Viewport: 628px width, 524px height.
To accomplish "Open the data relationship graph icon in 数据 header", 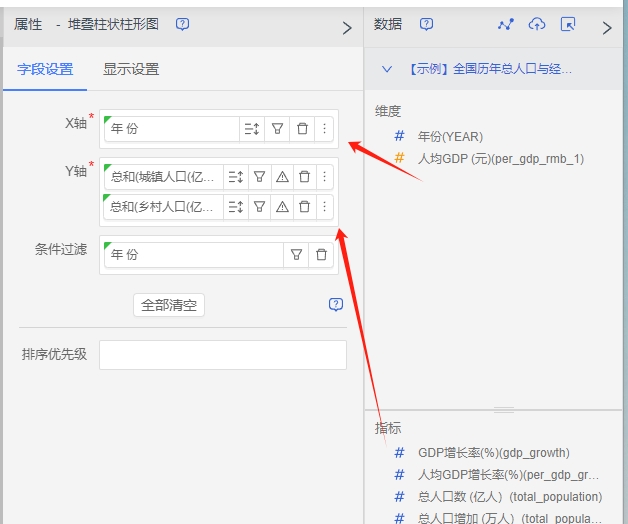I will tap(506, 25).
